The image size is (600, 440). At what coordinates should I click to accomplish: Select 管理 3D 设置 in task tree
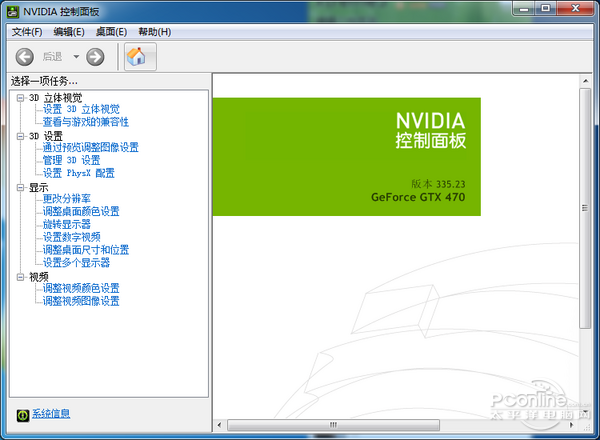[x=71, y=160]
